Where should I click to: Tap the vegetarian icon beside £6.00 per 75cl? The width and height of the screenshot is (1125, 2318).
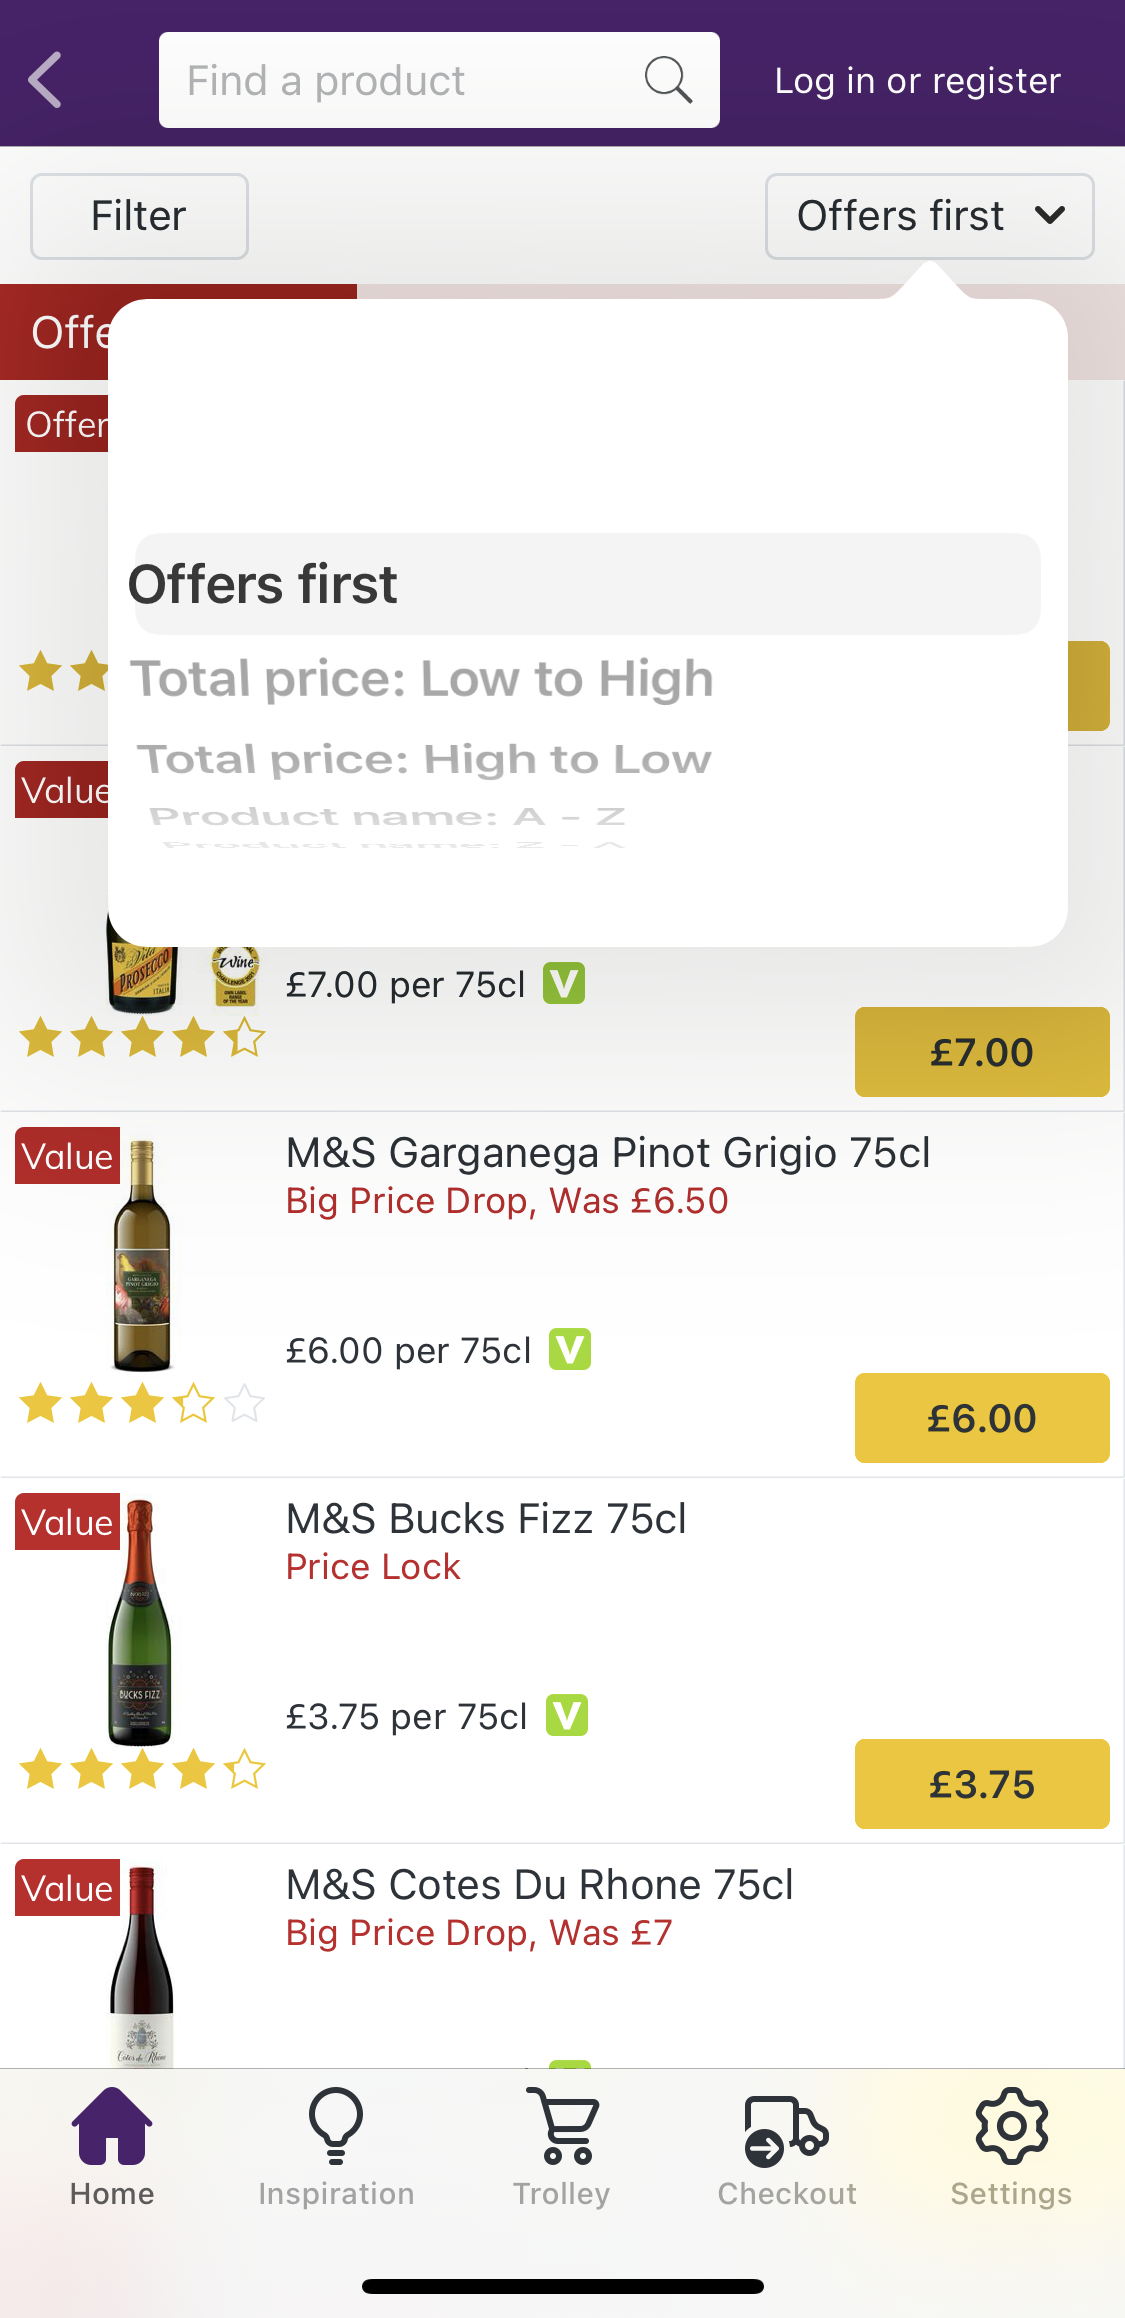[570, 1349]
